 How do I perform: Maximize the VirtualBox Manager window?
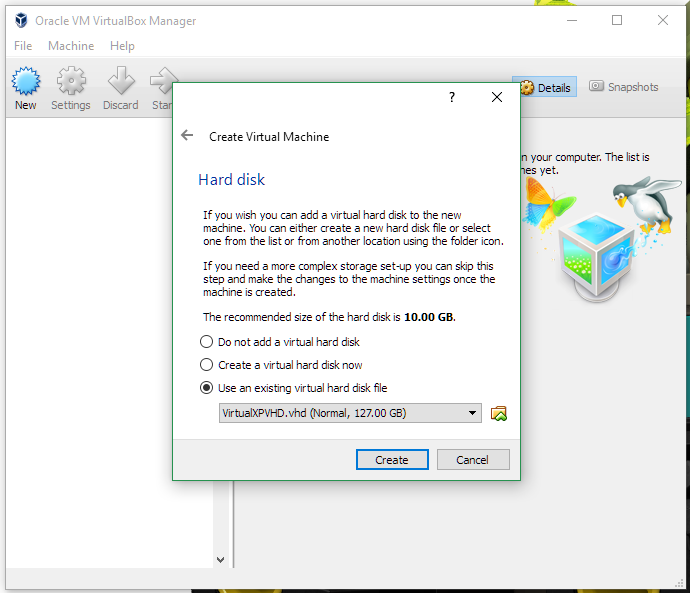[x=617, y=20]
